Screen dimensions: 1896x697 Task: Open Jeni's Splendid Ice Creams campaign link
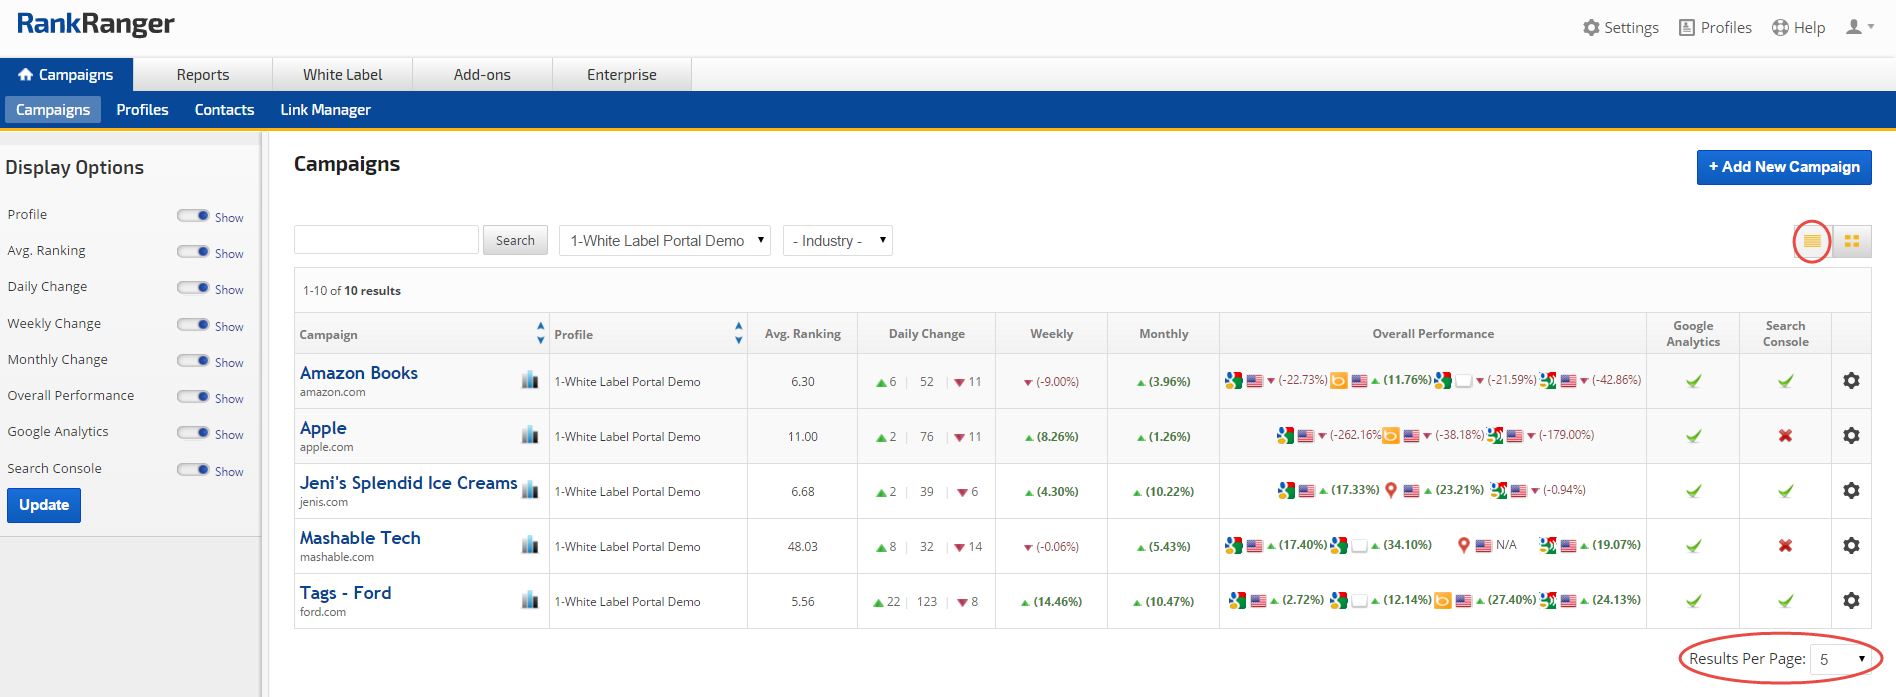(408, 483)
